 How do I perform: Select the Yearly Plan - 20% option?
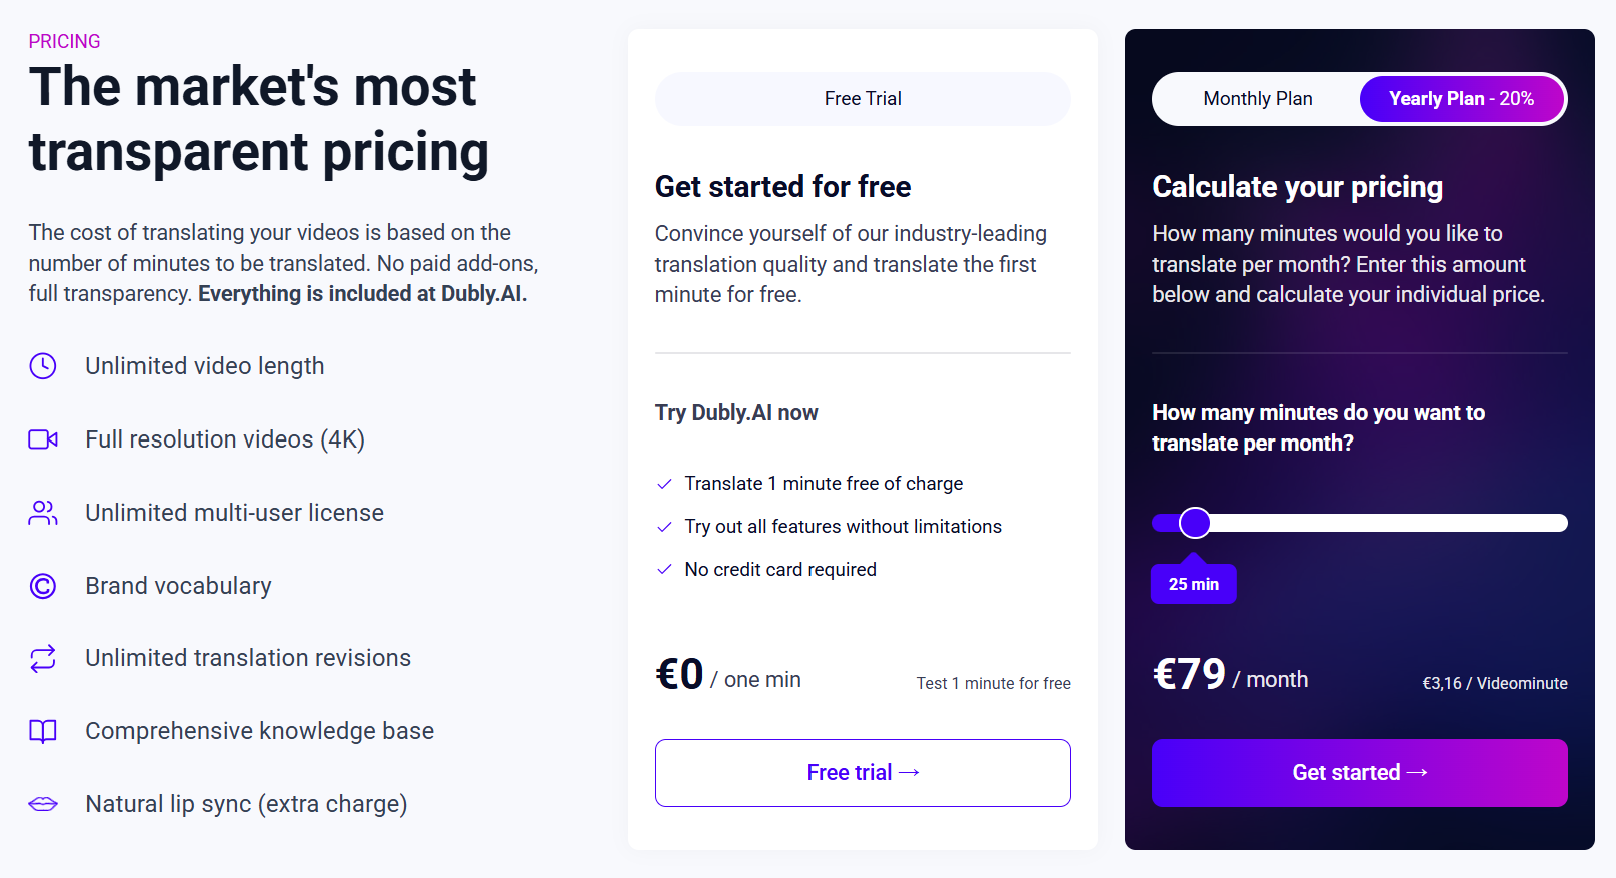click(1461, 99)
